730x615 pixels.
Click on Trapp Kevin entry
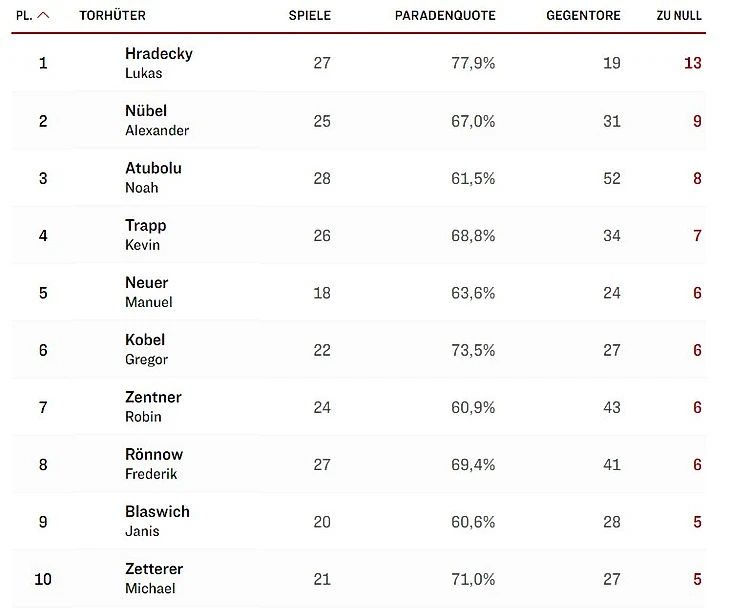pos(145,235)
